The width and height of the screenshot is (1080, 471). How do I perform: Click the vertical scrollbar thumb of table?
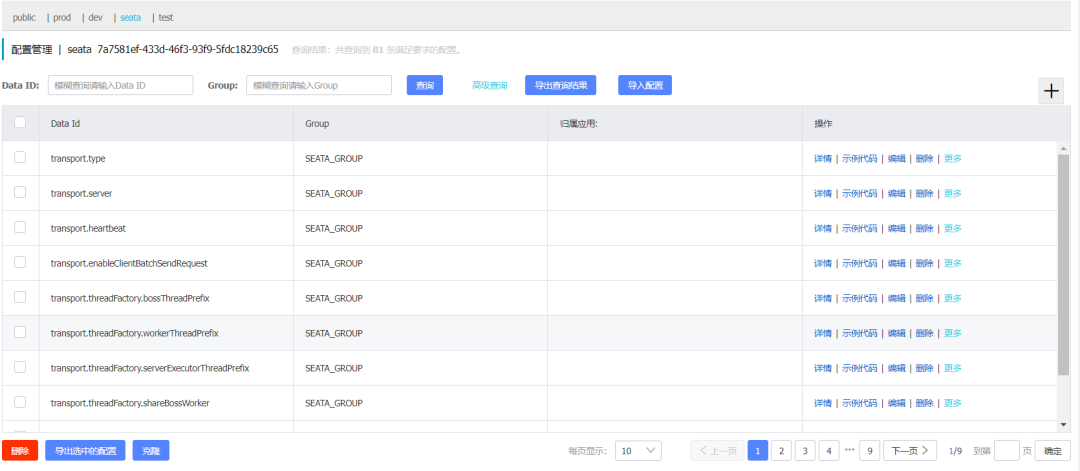(1063, 265)
